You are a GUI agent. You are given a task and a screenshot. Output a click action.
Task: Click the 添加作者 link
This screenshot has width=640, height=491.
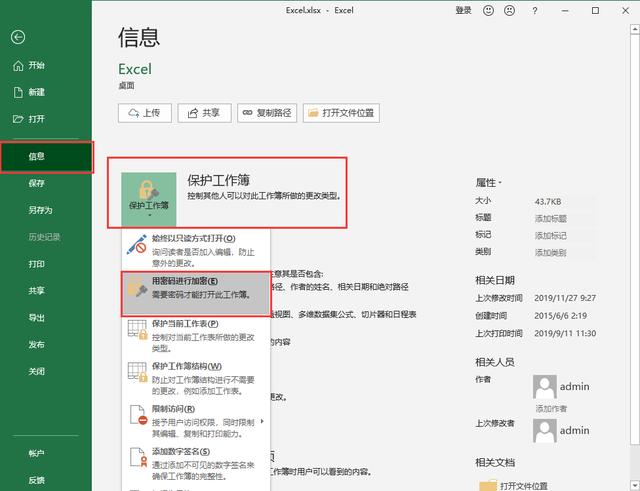tap(551, 409)
